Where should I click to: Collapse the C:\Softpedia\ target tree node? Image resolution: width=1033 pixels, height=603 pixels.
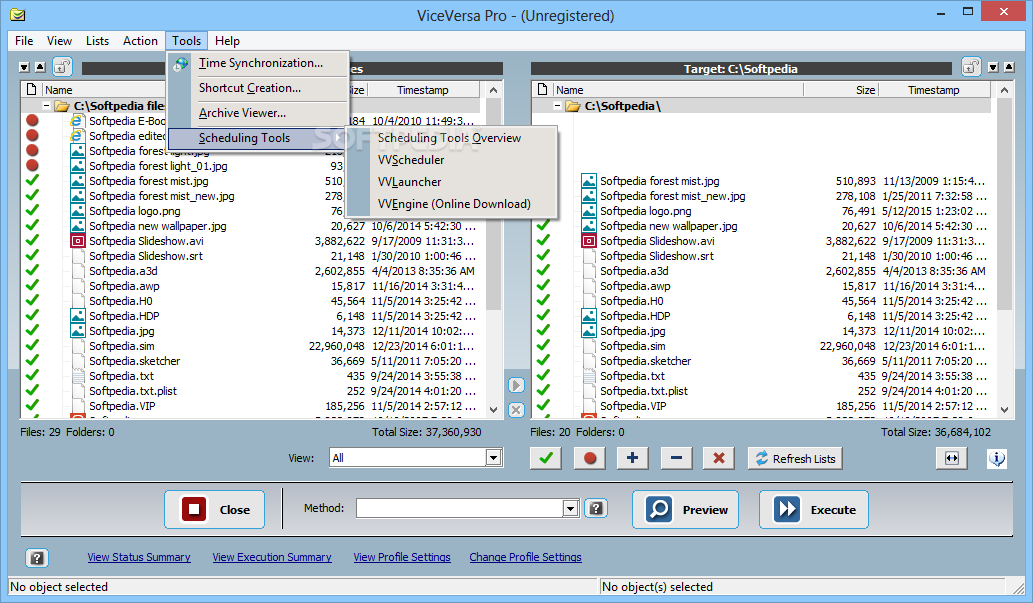(557, 106)
